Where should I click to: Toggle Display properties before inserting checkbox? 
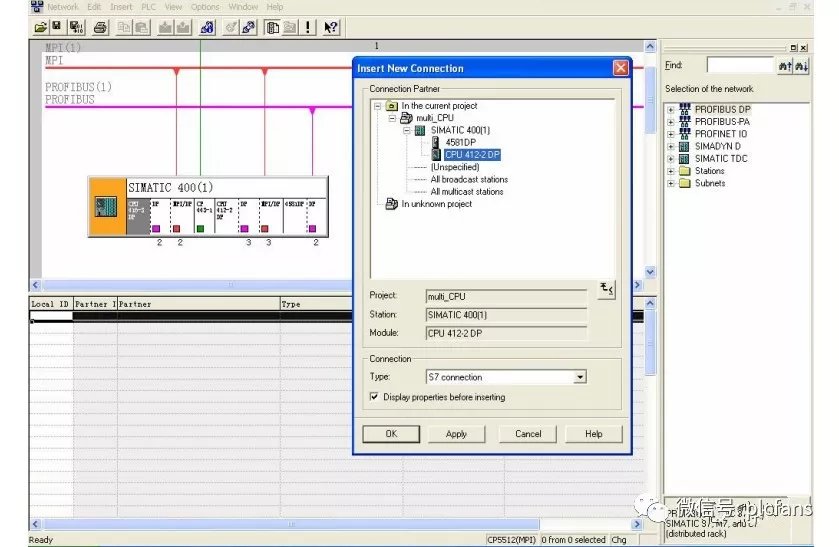tap(374, 397)
